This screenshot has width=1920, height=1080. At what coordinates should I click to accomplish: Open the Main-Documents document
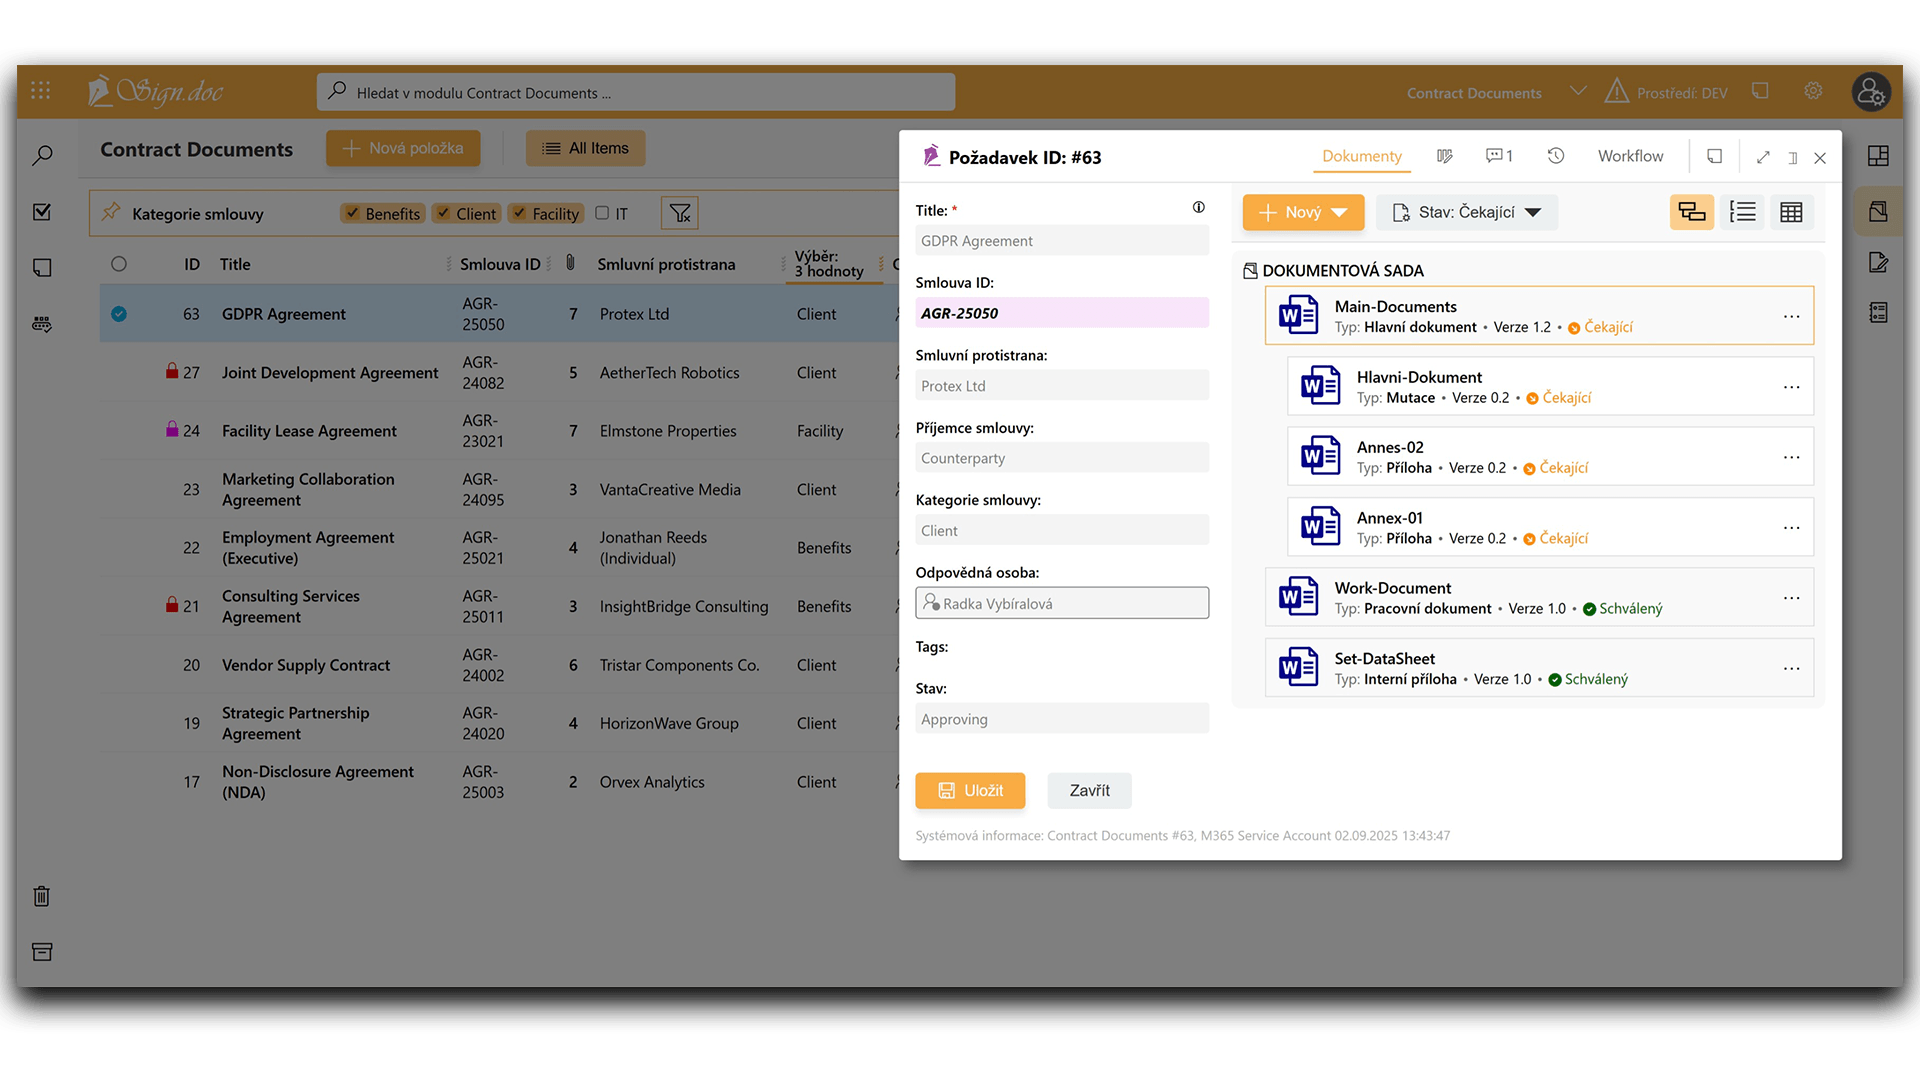point(1539,316)
